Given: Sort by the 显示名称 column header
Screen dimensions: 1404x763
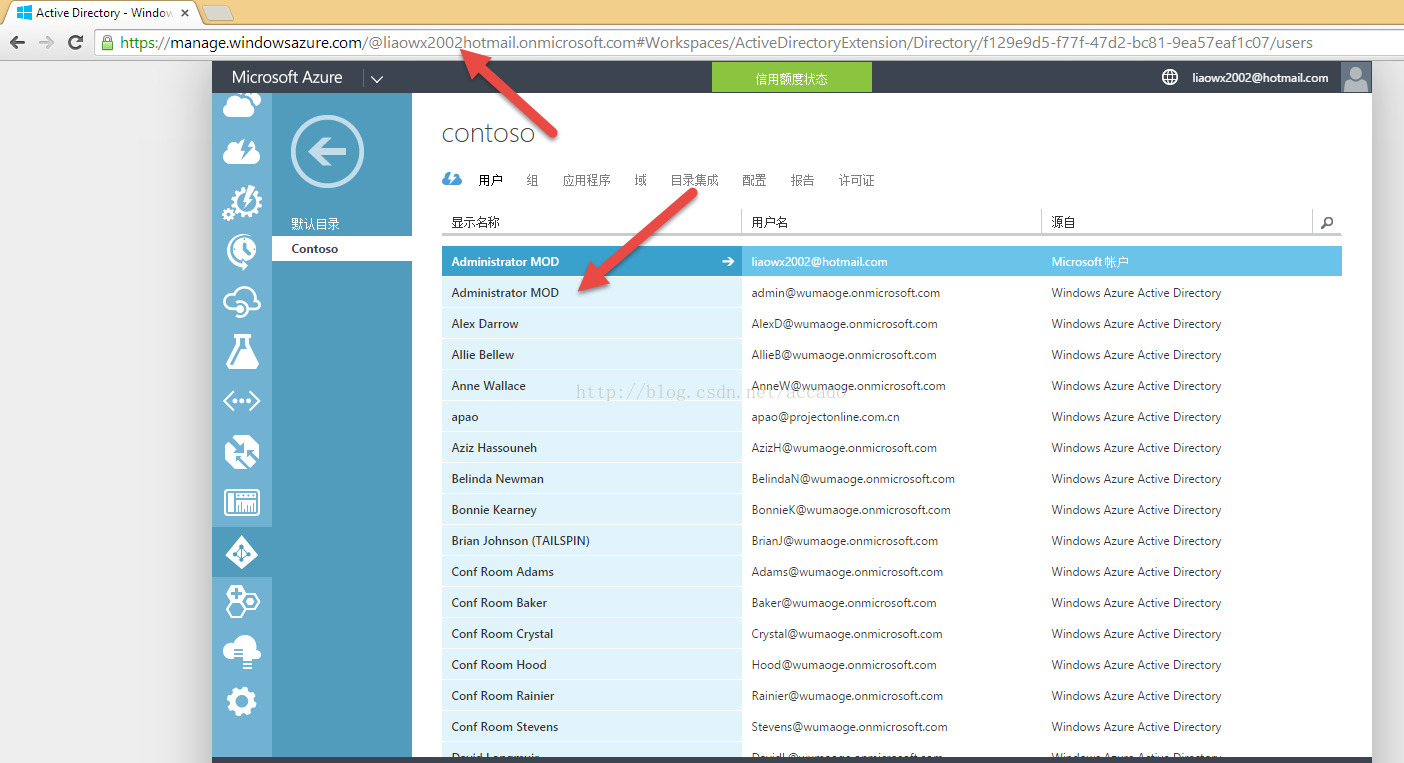Looking at the screenshot, I should click(x=476, y=223).
